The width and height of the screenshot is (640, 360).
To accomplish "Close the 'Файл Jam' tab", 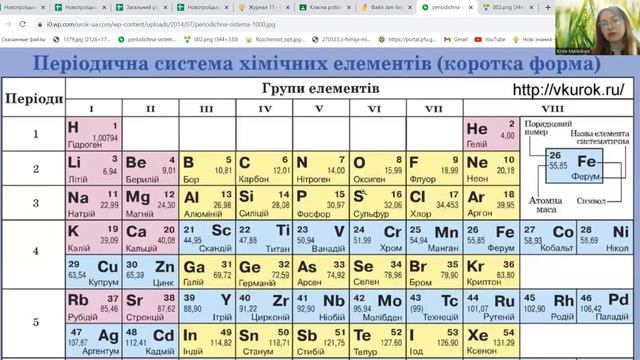I will pyautogui.click(x=410, y=7).
